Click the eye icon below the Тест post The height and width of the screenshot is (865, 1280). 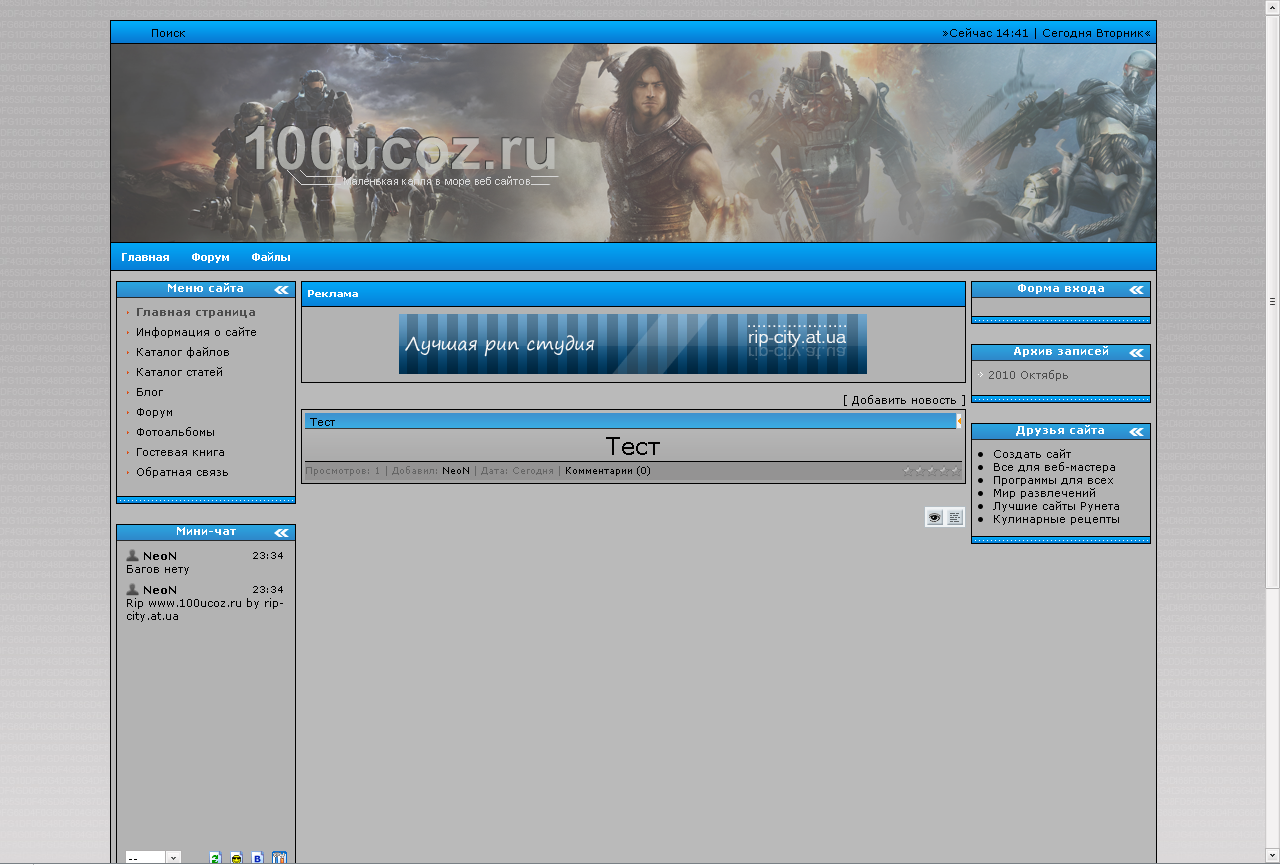[934, 517]
